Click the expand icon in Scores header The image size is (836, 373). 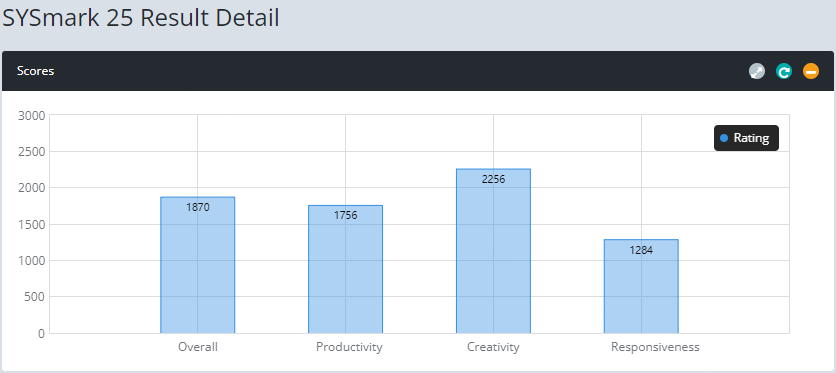pyautogui.click(x=757, y=71)
